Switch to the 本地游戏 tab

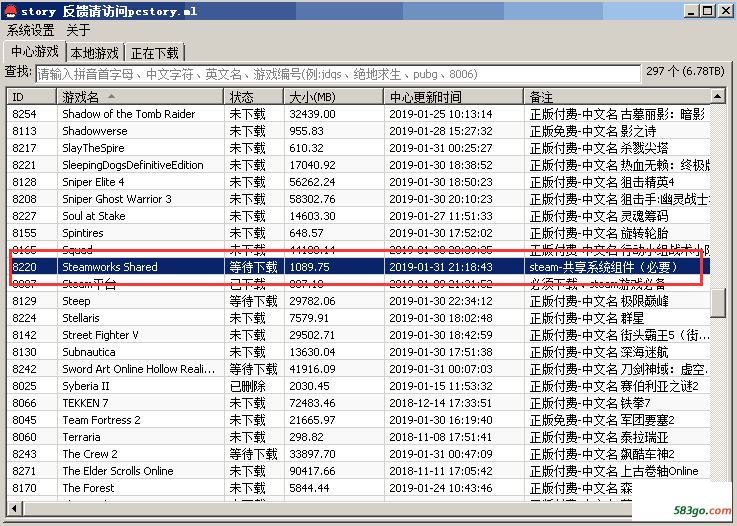click(x=95, y=53)
